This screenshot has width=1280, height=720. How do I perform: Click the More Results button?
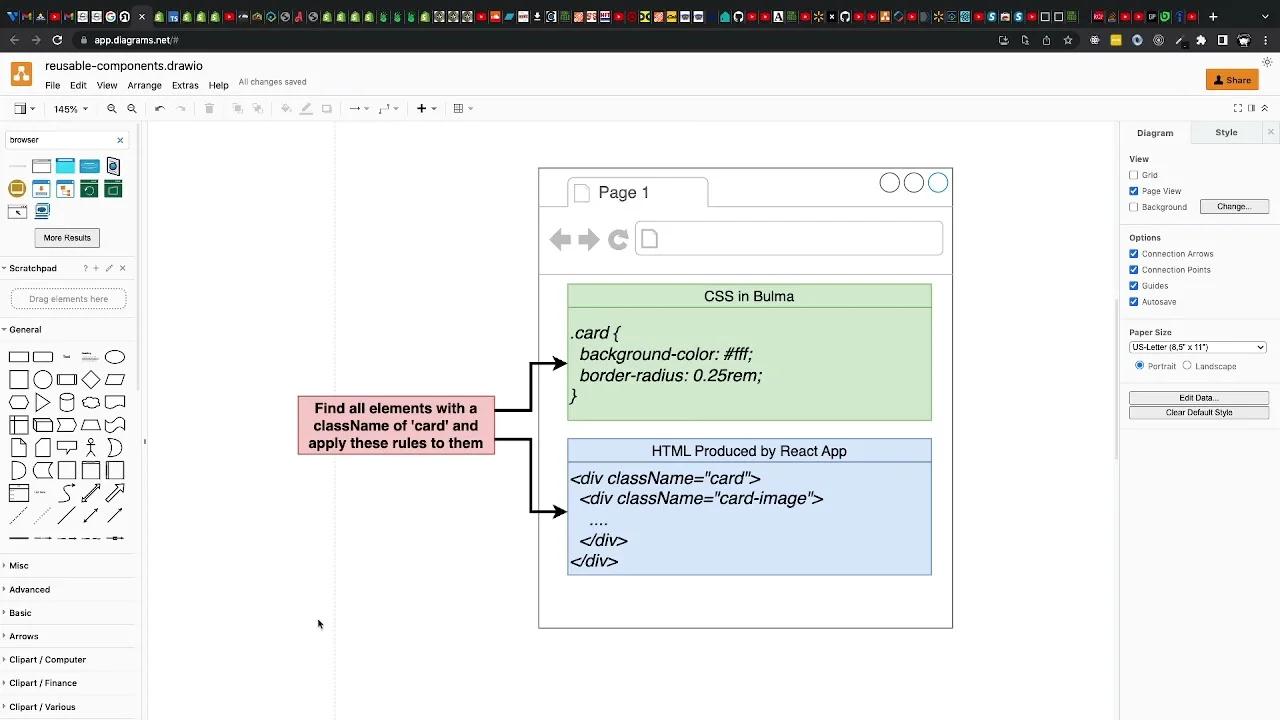(66, 237)
